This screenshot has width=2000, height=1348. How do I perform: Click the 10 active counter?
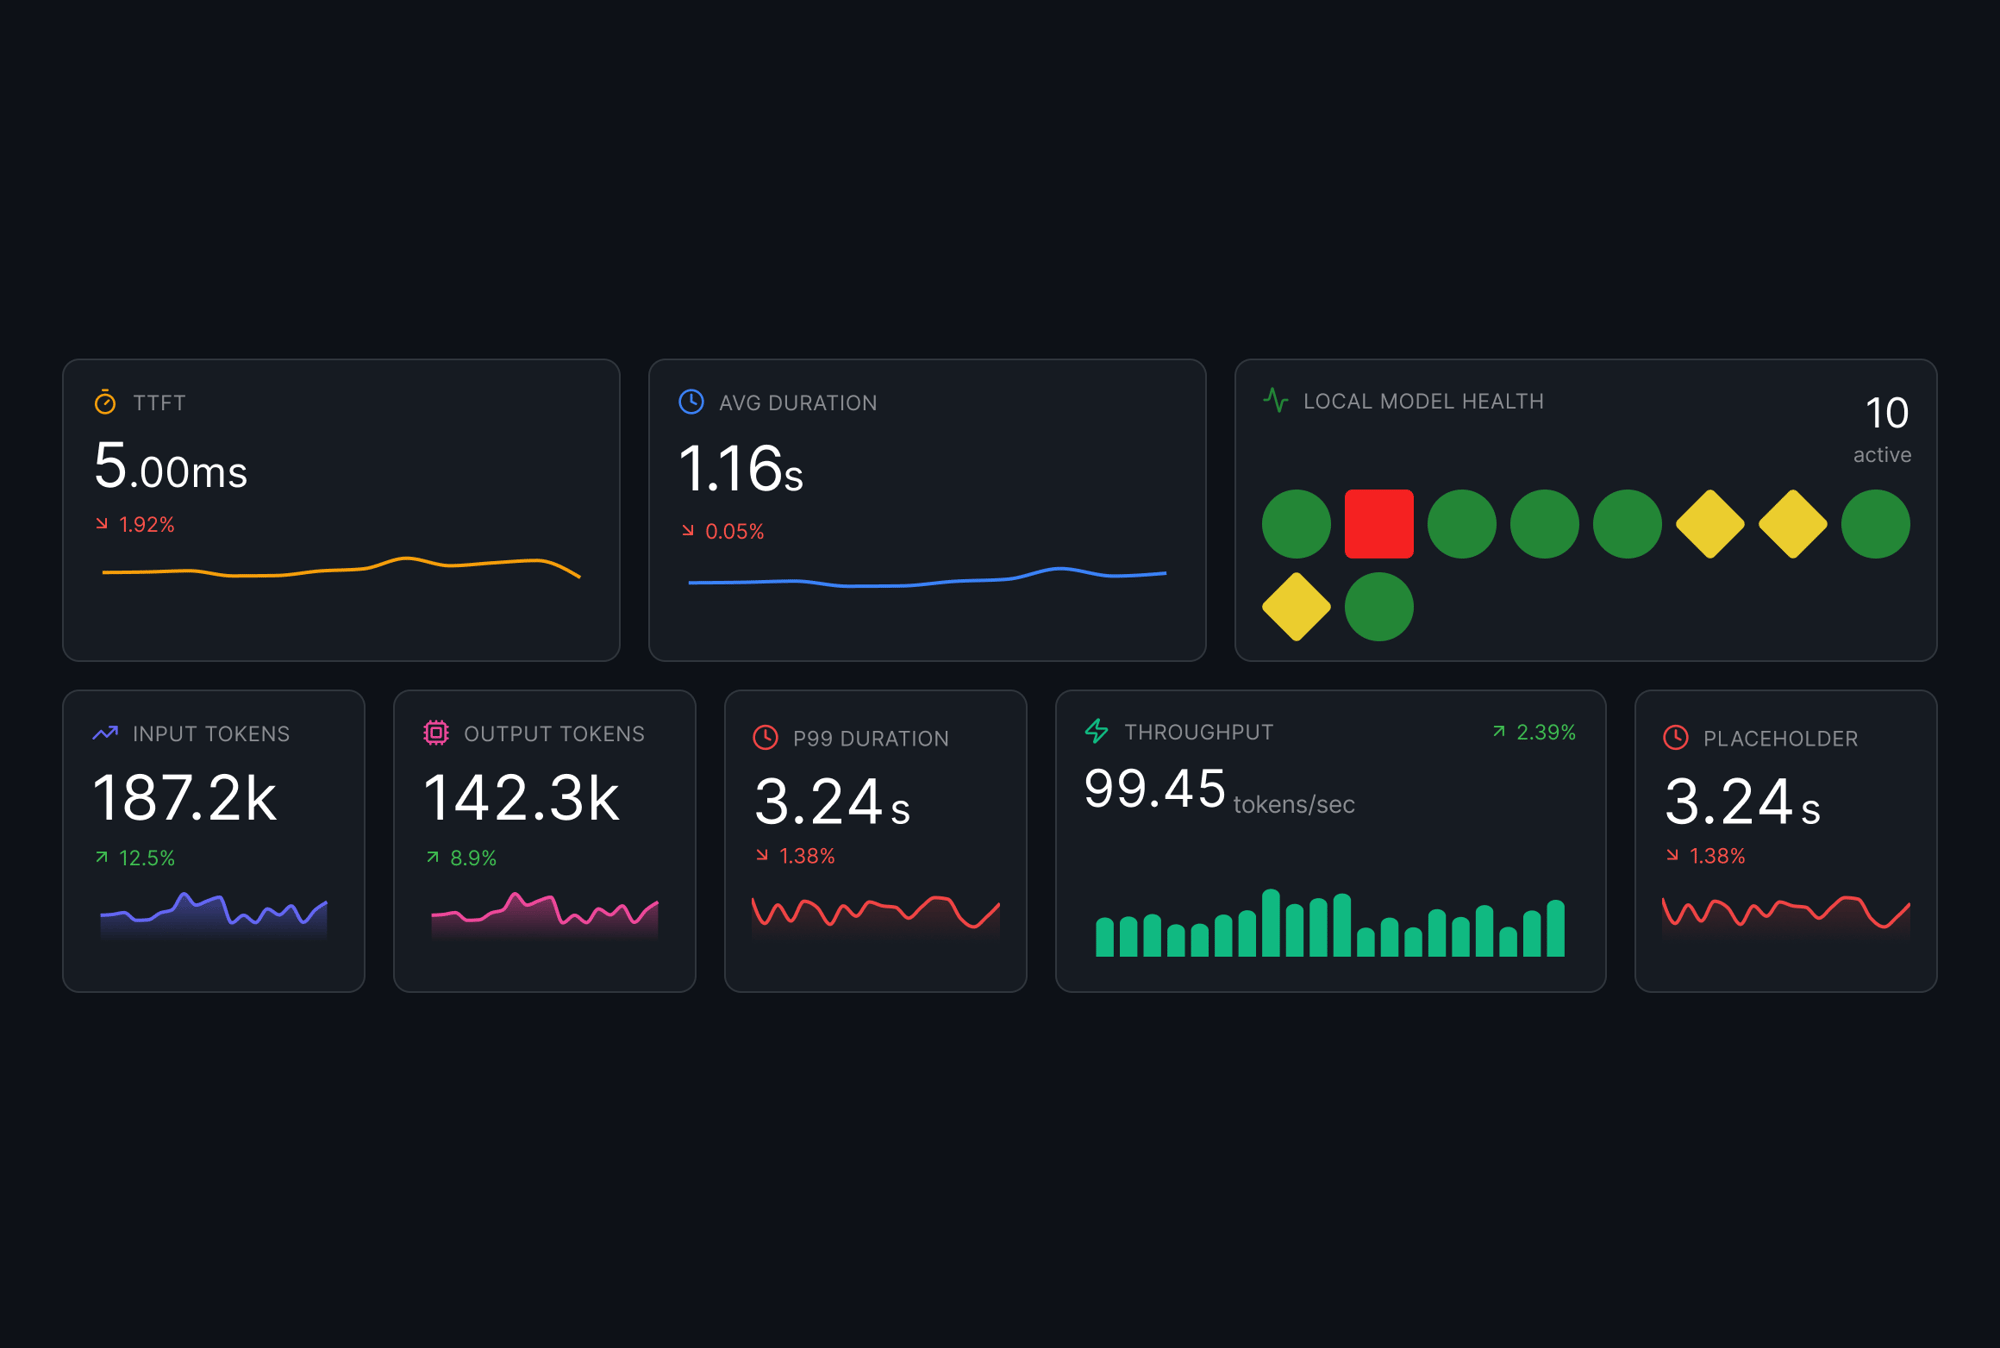pyautogui.click(x=1885, y=430)
